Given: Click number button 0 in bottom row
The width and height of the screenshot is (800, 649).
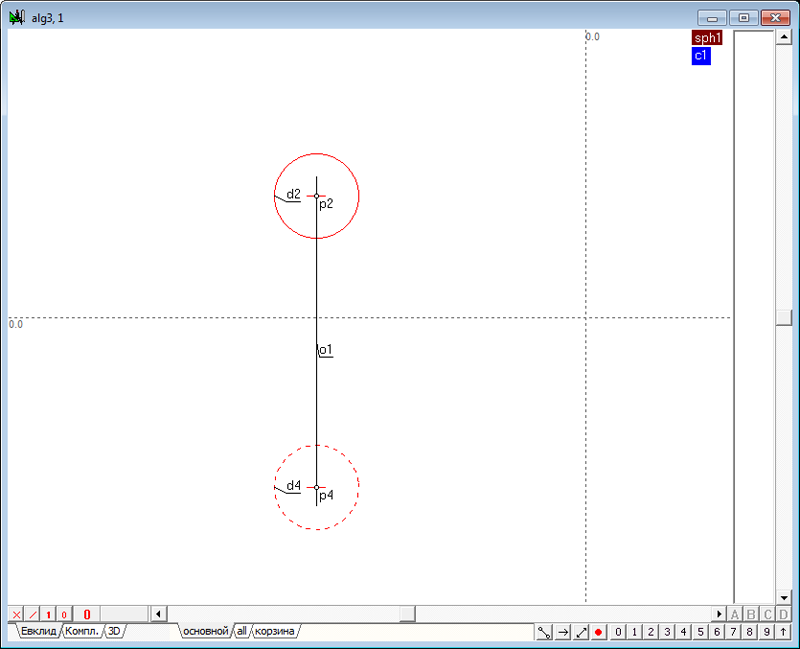Looking at the screenshot, I should point(618,632).
